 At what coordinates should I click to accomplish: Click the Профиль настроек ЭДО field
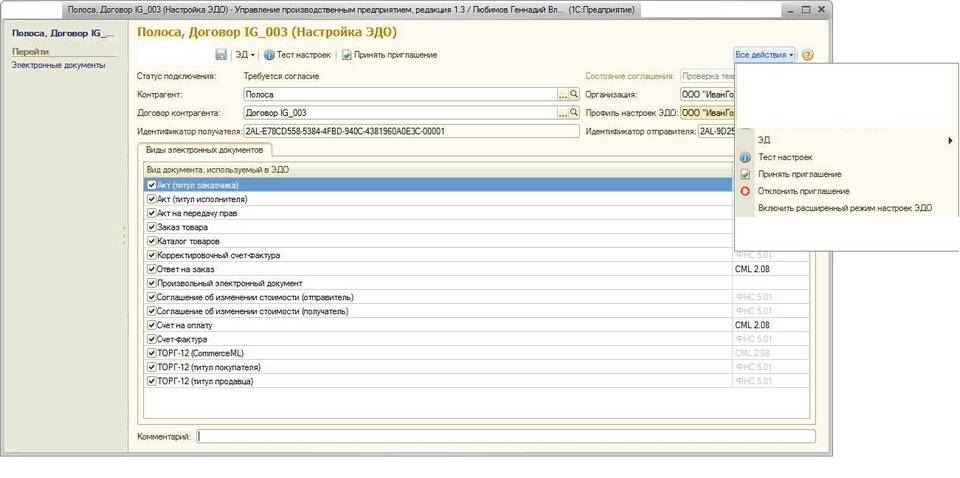click(x=707, y=113)
